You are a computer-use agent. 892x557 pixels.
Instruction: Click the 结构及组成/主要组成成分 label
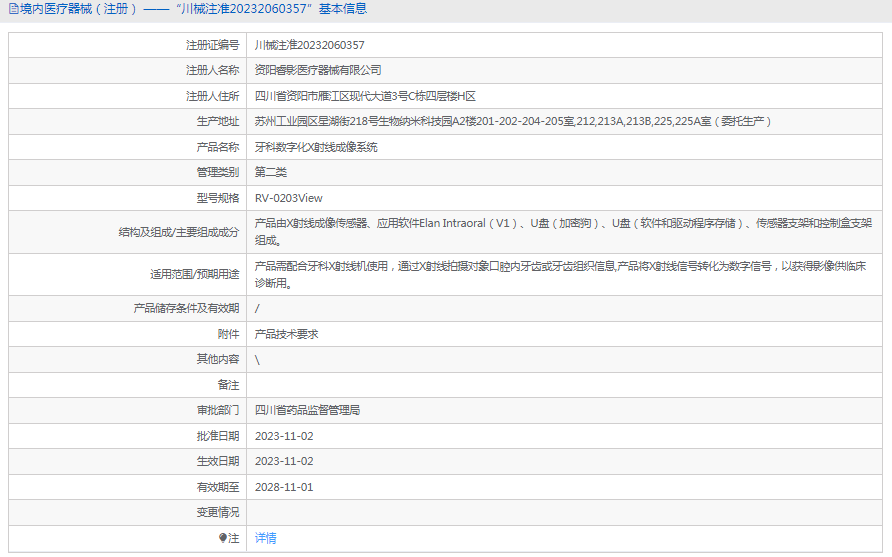coord(179,232)
